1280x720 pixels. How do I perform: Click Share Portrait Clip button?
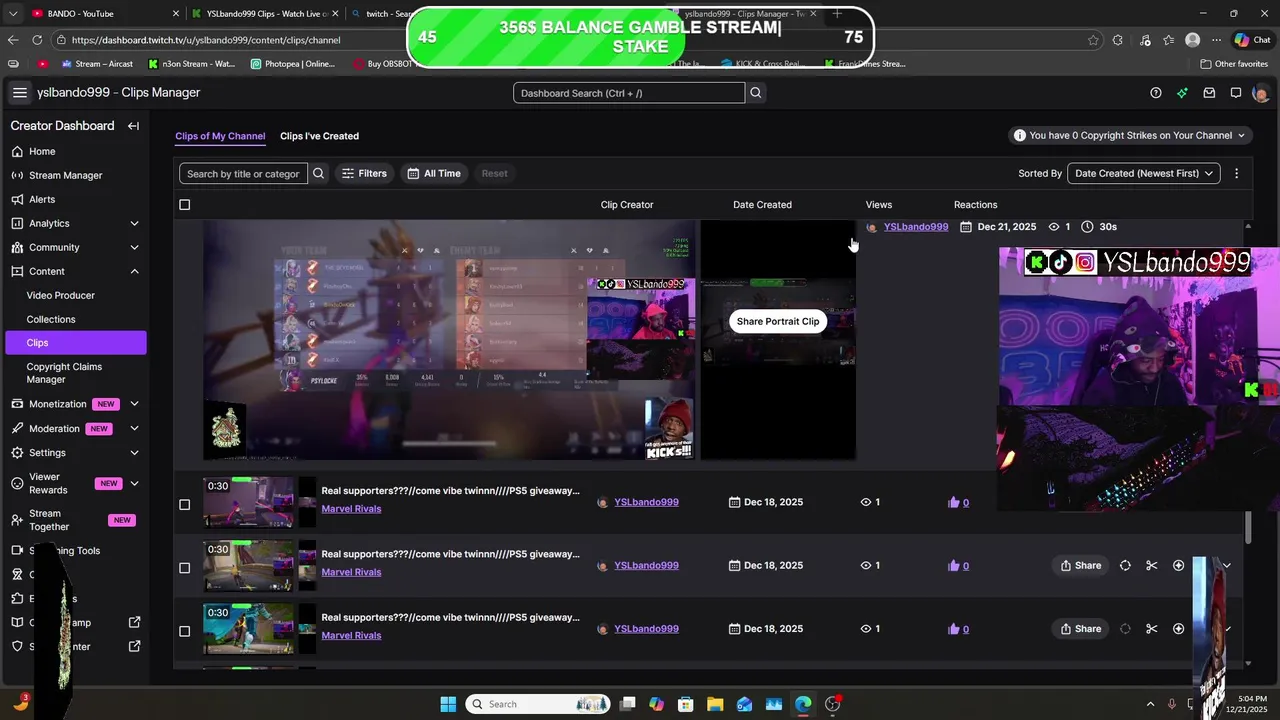[778, 321]
